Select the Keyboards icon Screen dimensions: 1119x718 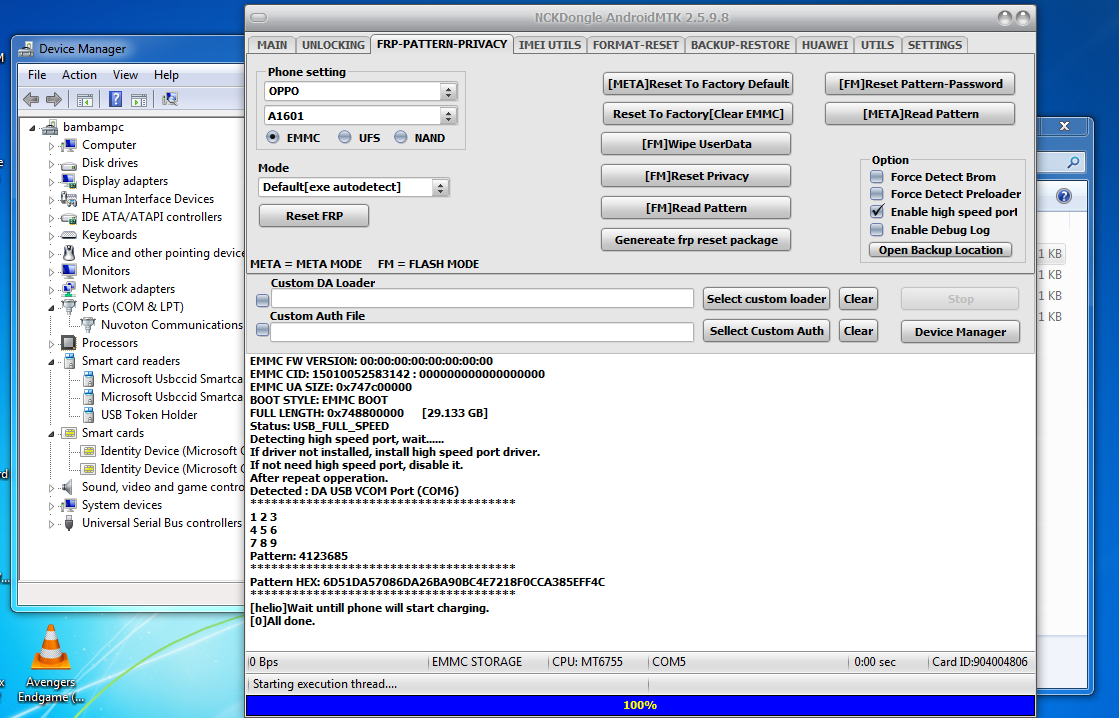(x=69, y=235)
